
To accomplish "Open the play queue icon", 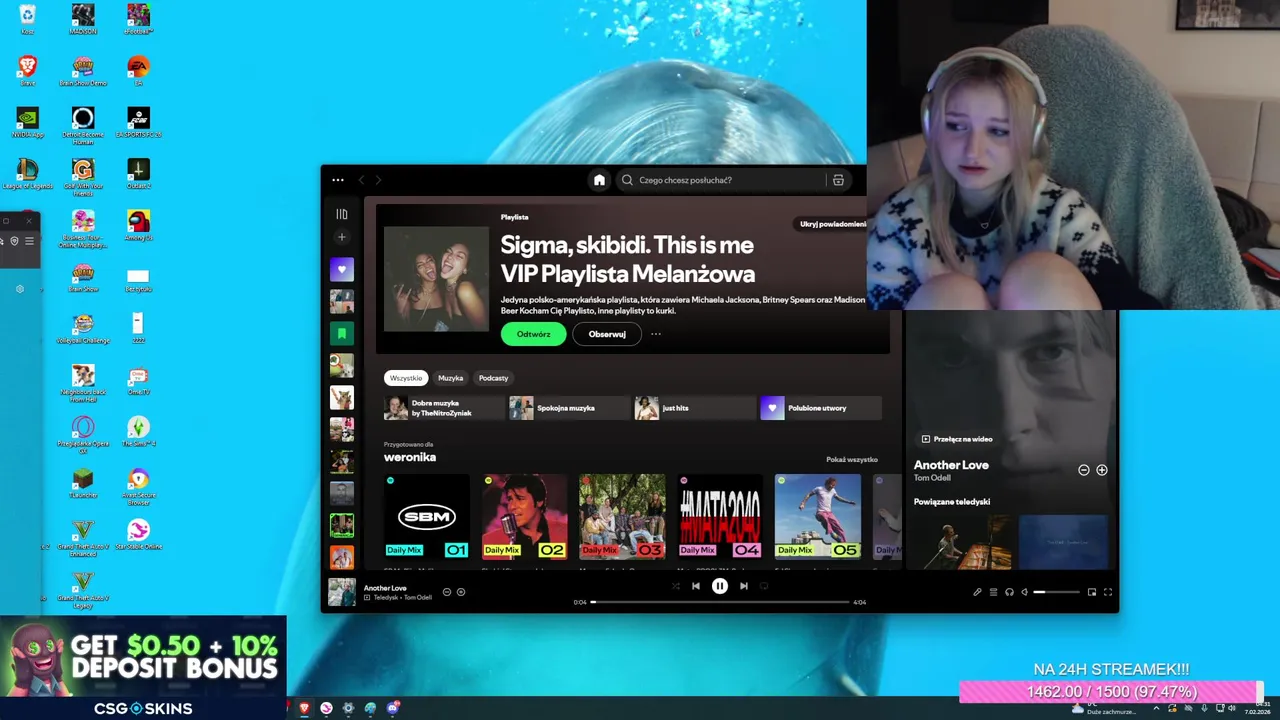I will tap(993, 592).
